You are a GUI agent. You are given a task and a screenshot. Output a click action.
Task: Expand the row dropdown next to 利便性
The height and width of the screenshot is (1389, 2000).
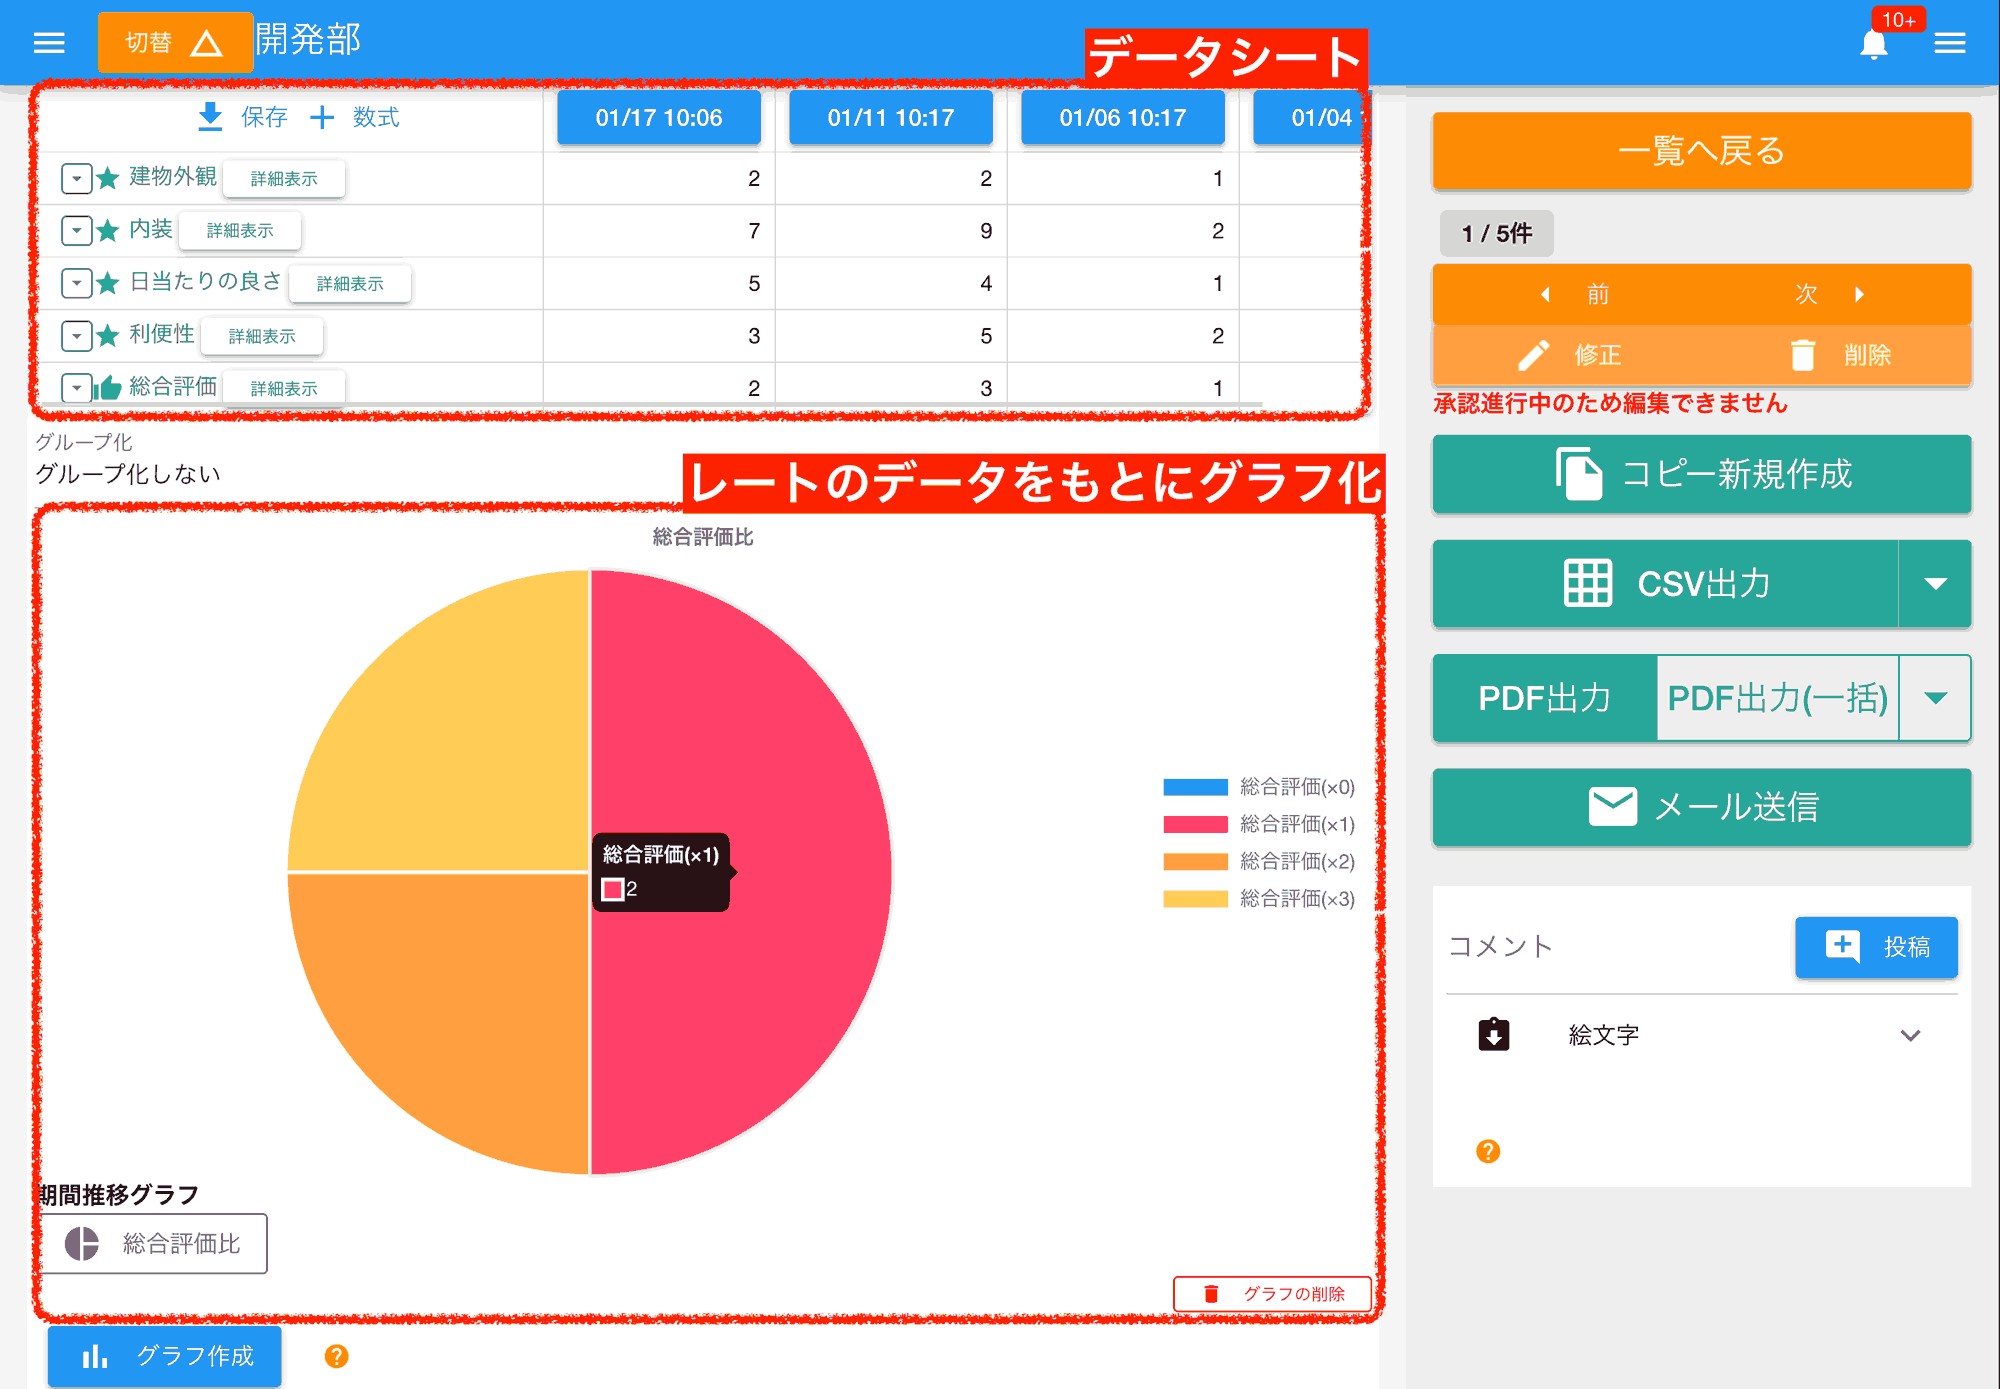tap(76, 336)
